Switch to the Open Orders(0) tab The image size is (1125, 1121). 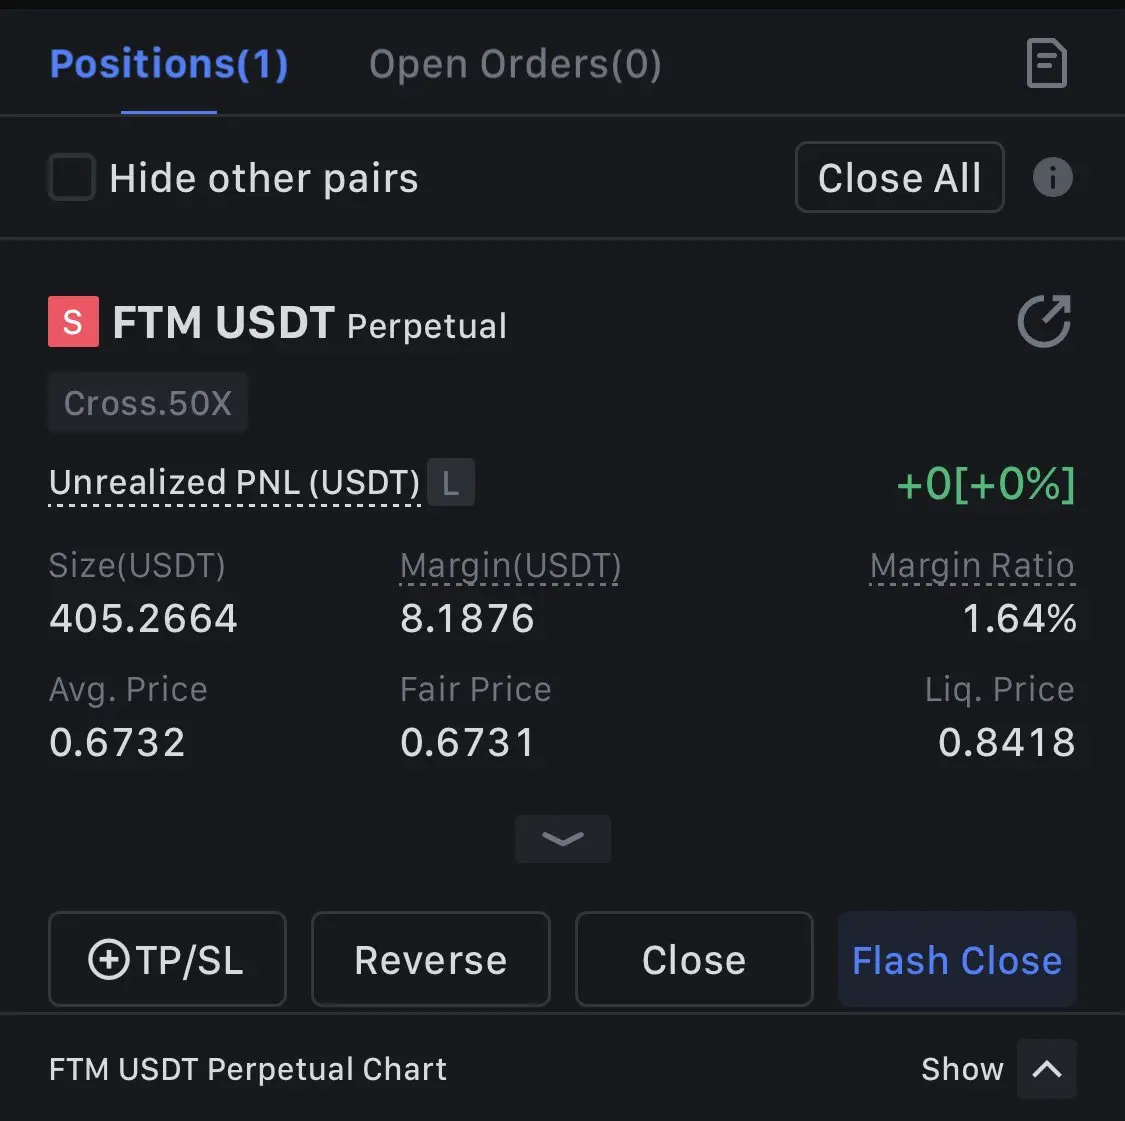pyautogui.click(x=515, y=65)
